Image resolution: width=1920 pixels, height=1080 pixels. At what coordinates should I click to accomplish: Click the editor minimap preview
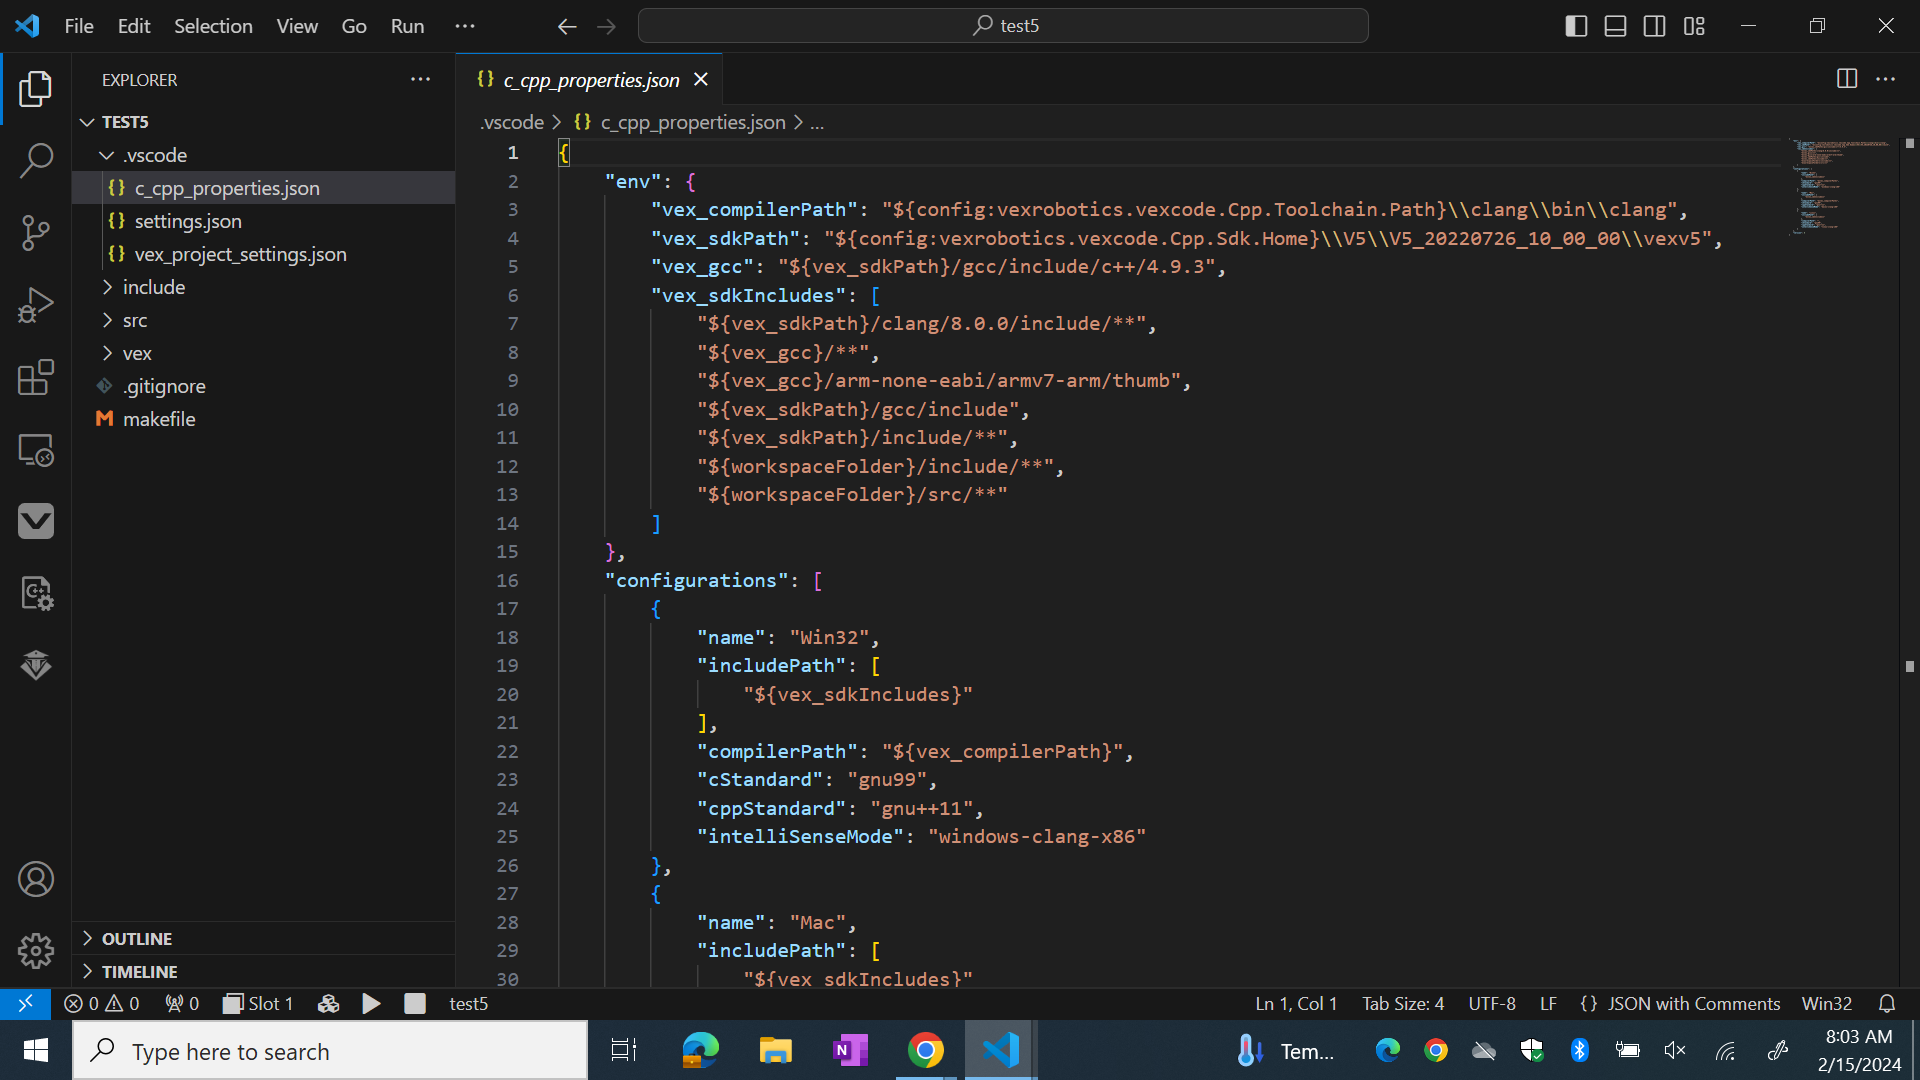tap(1841, 186)
